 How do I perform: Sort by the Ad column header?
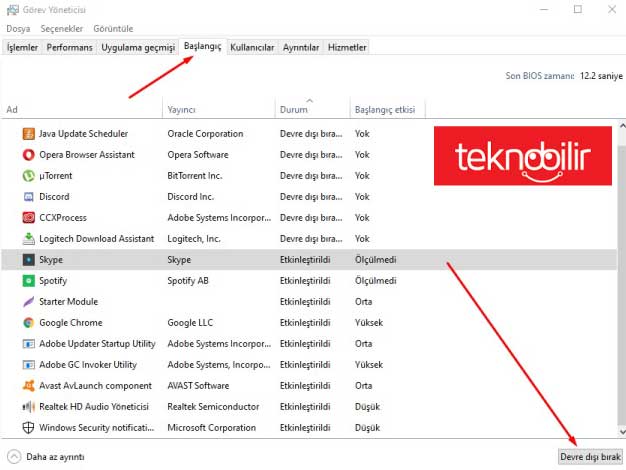(82, 109)
